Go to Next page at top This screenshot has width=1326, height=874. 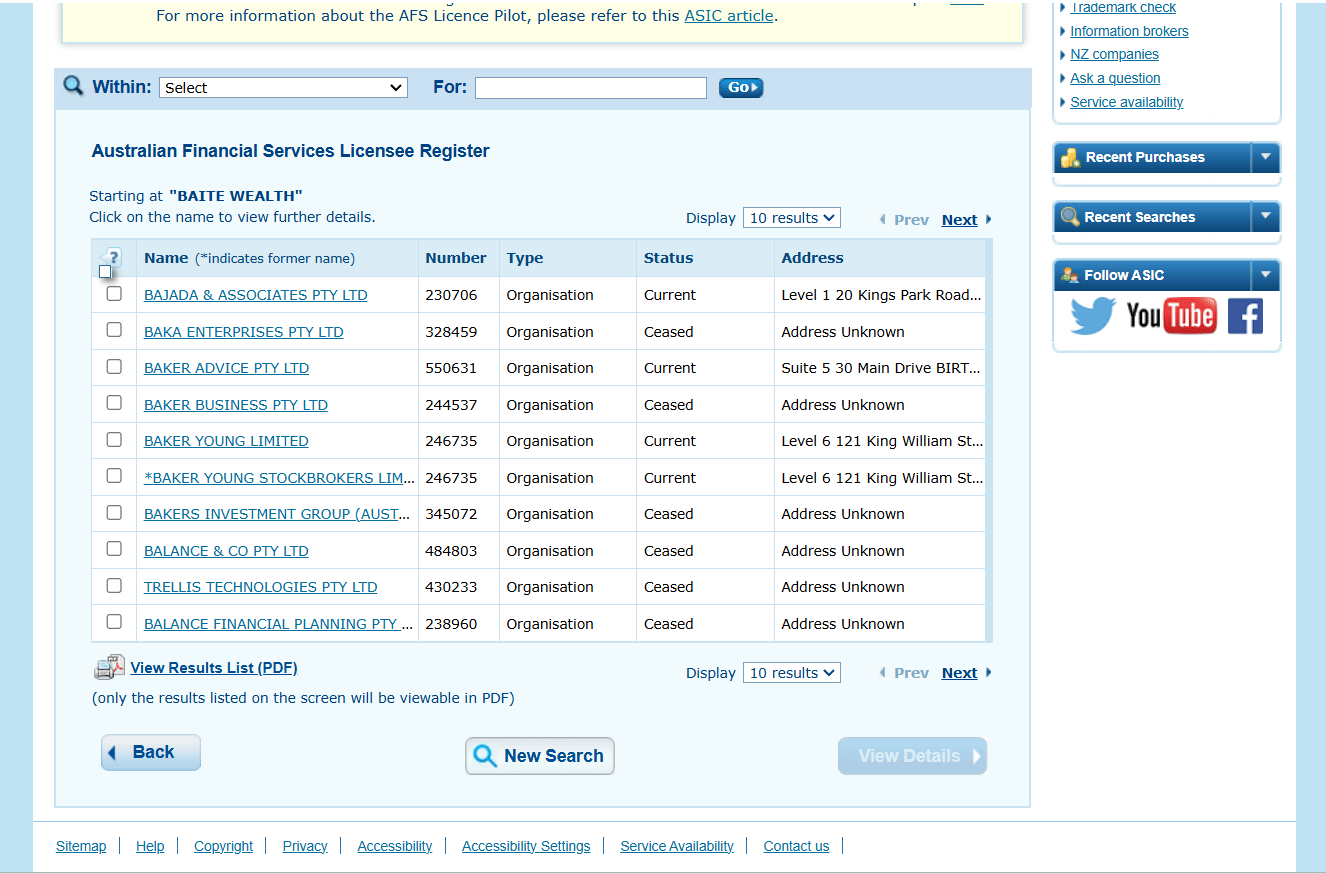959,220
